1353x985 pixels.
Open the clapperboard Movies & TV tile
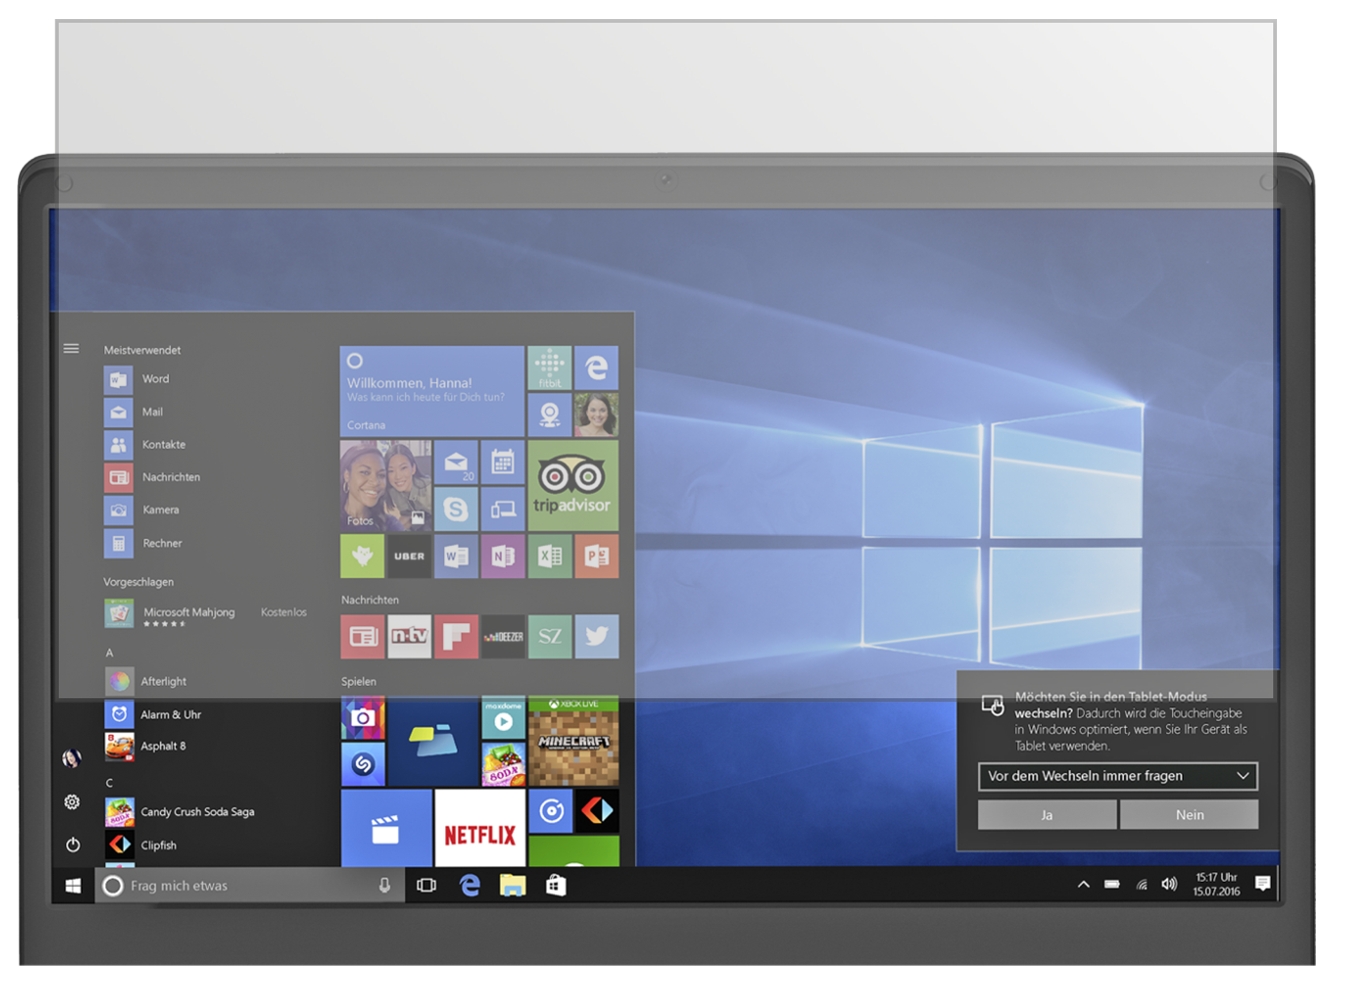click(386, 828)
